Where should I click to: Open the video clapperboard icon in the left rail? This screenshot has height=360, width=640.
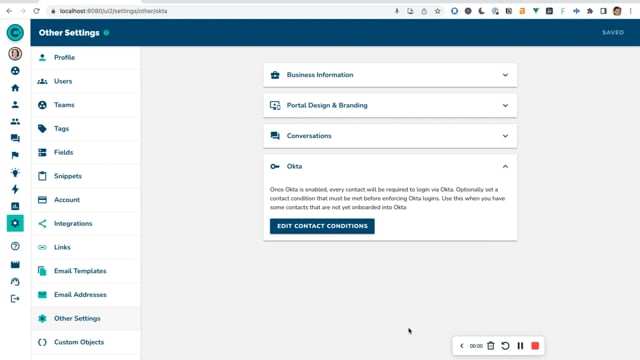[15, 264]
